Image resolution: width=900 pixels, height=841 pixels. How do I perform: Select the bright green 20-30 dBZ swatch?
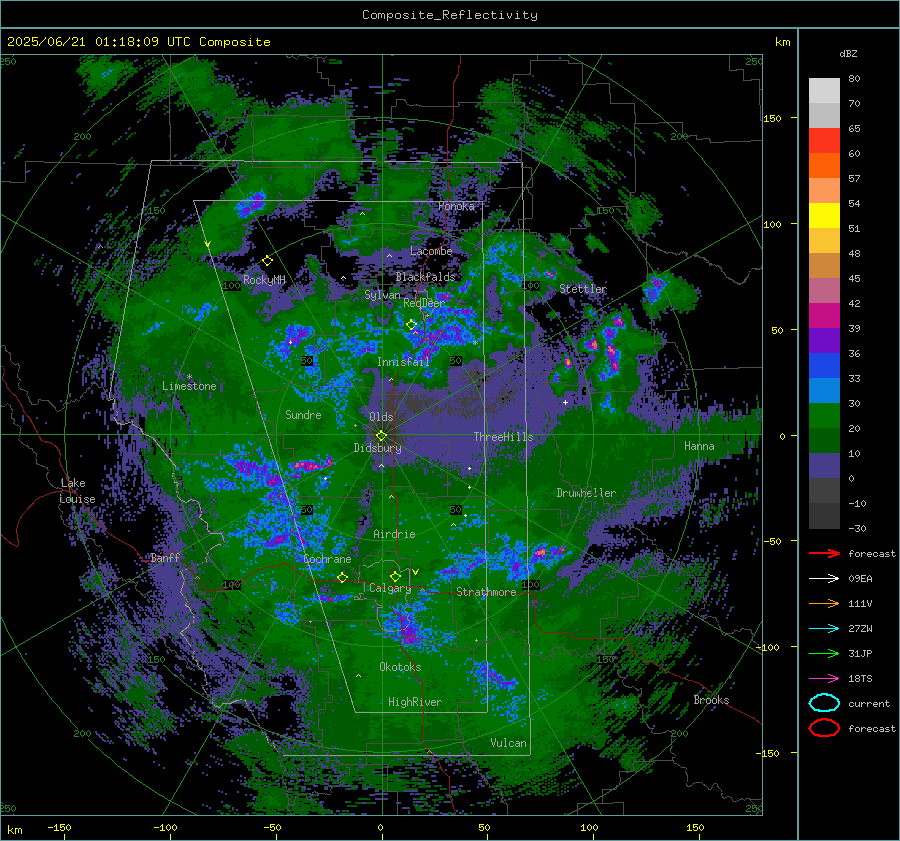[824, 416]
